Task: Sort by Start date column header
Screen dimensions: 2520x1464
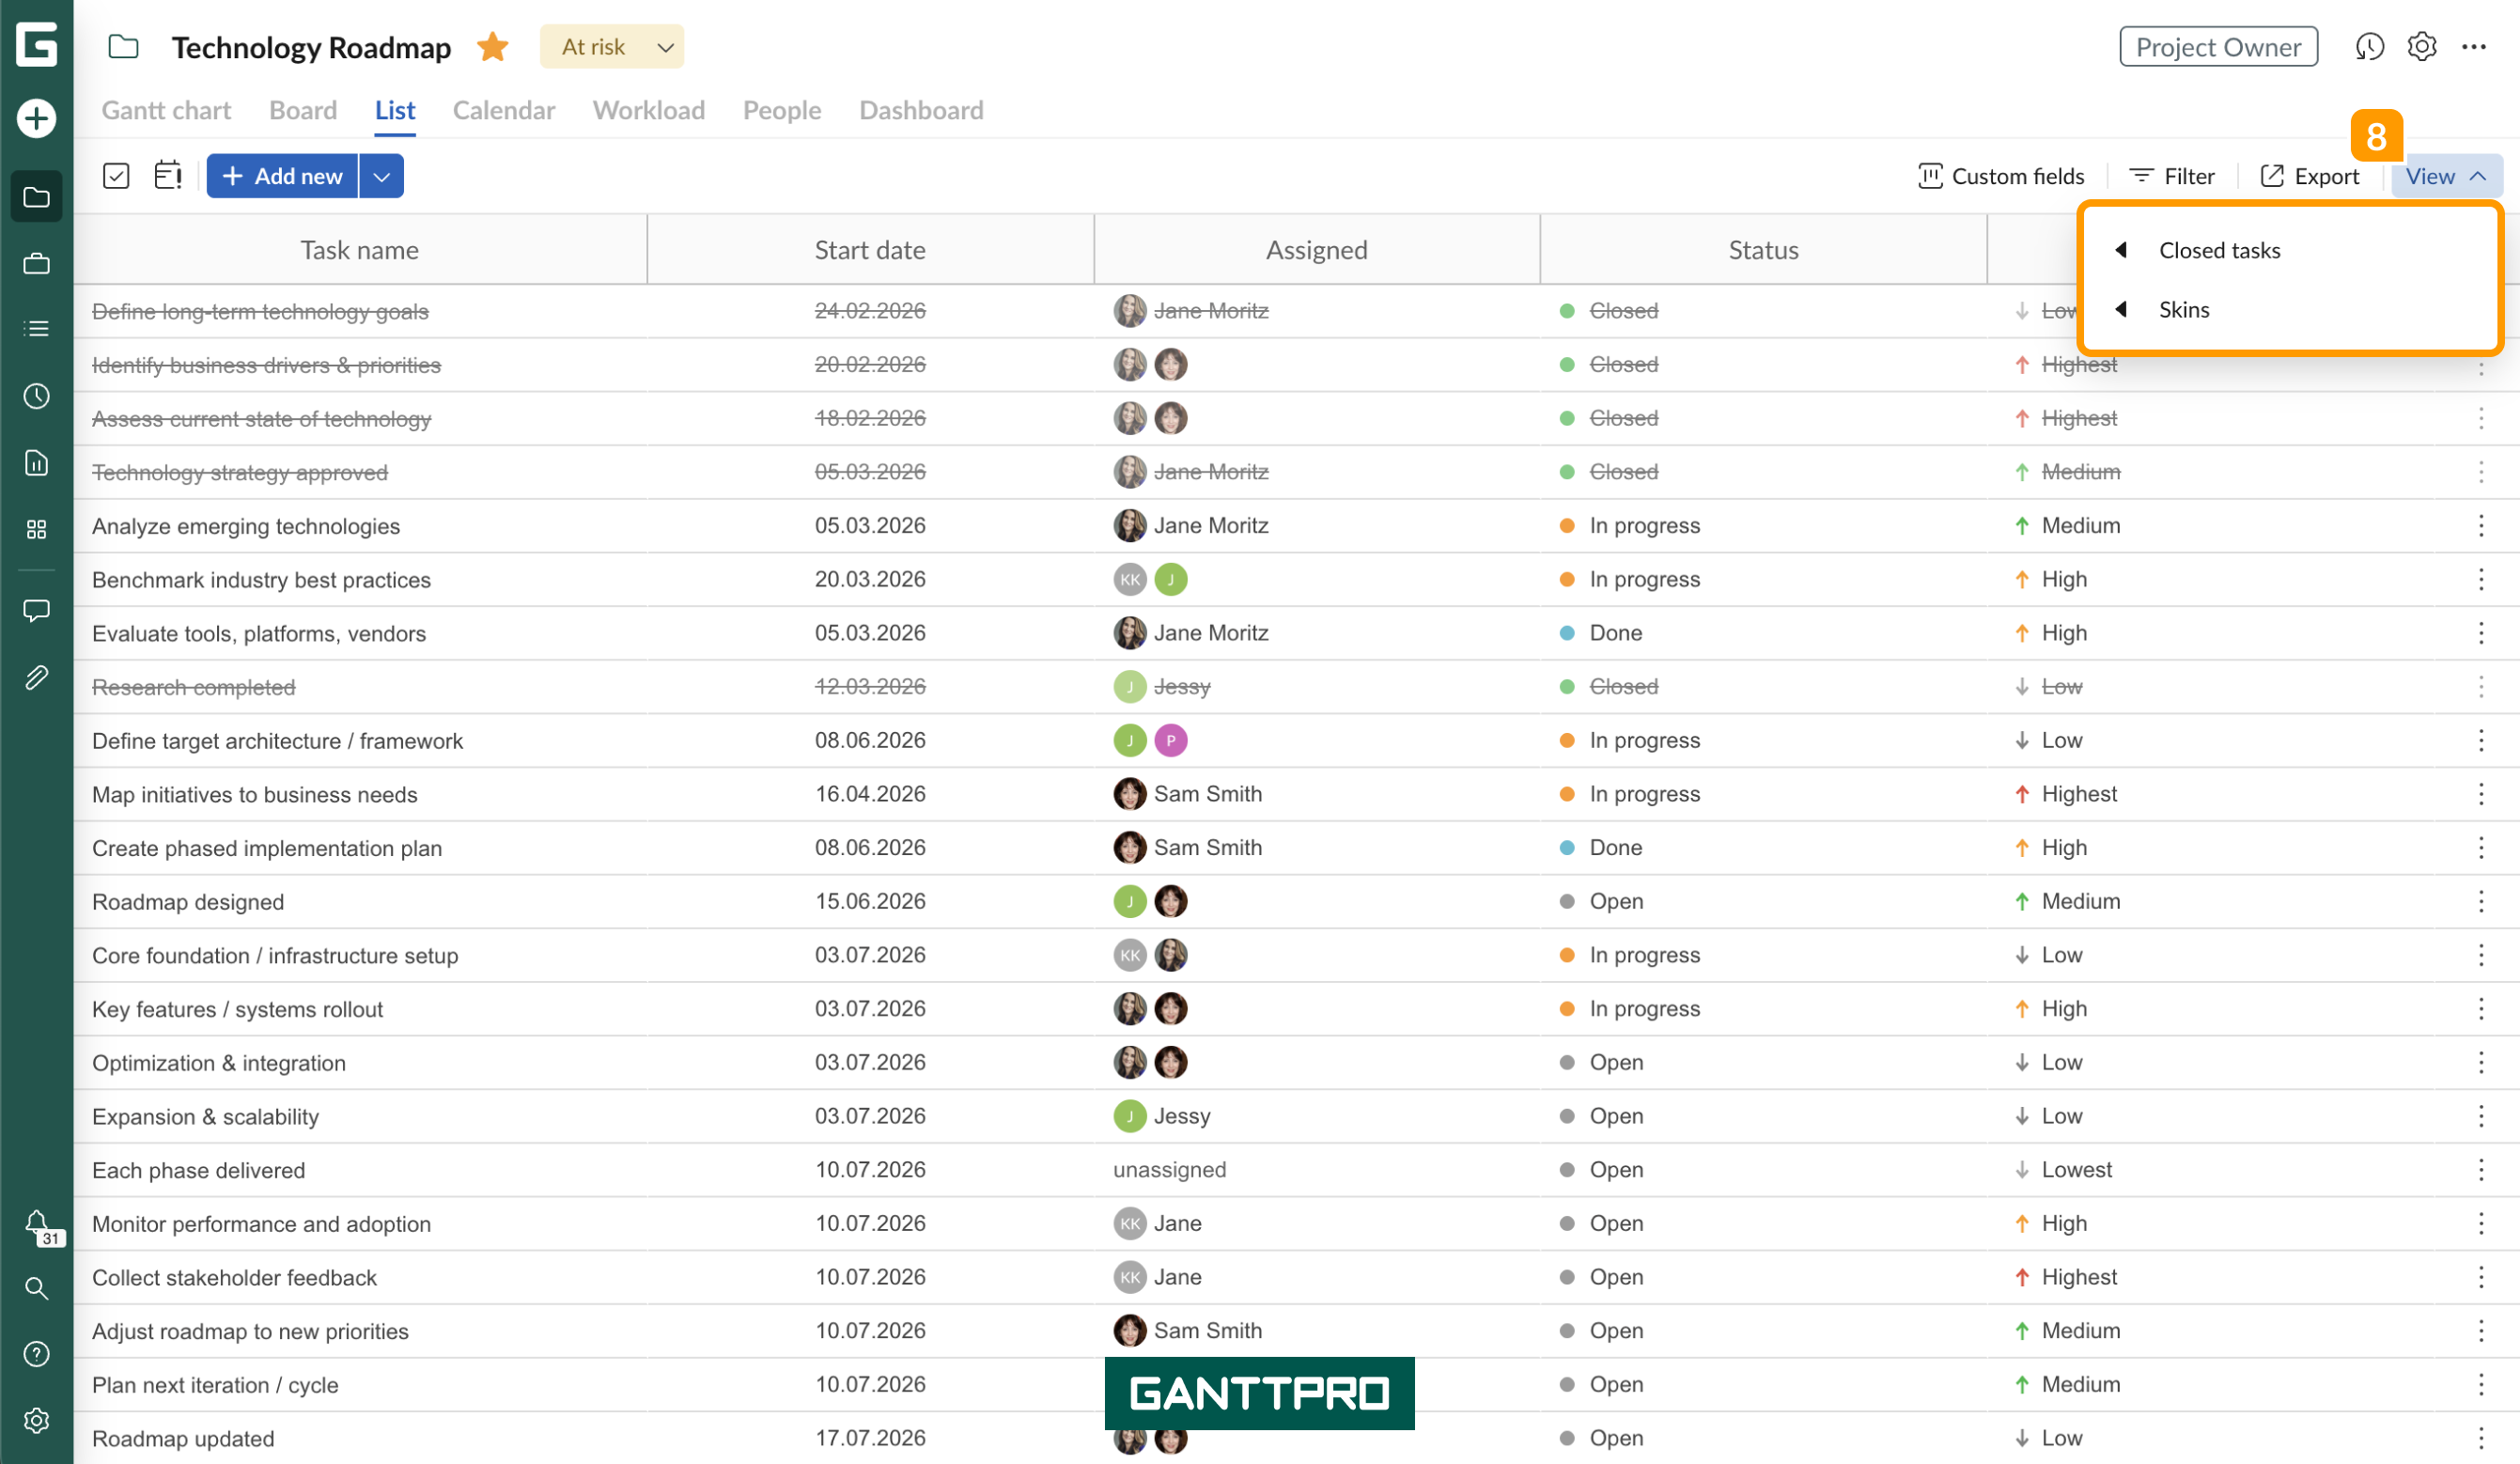Action: click(x=870, y=250)
